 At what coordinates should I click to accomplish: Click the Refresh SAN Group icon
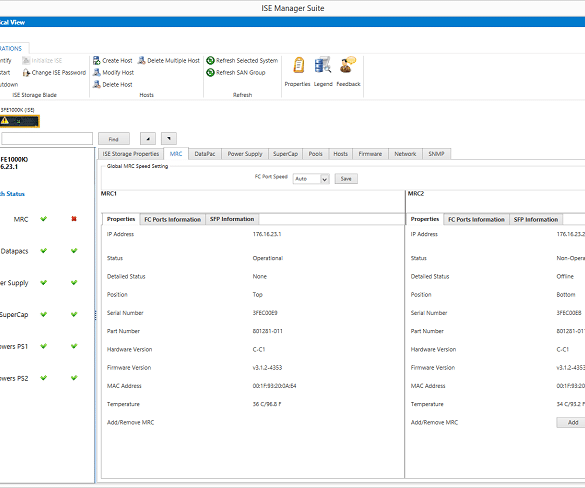[x=210, y=72]
